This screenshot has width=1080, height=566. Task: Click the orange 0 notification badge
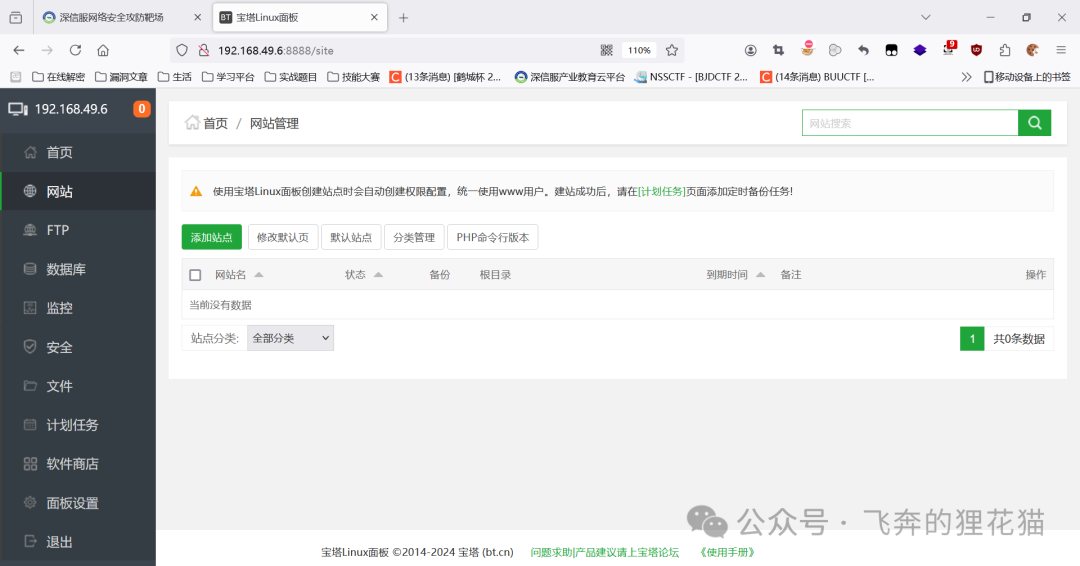pyautogui.click(x=142, y=109)
